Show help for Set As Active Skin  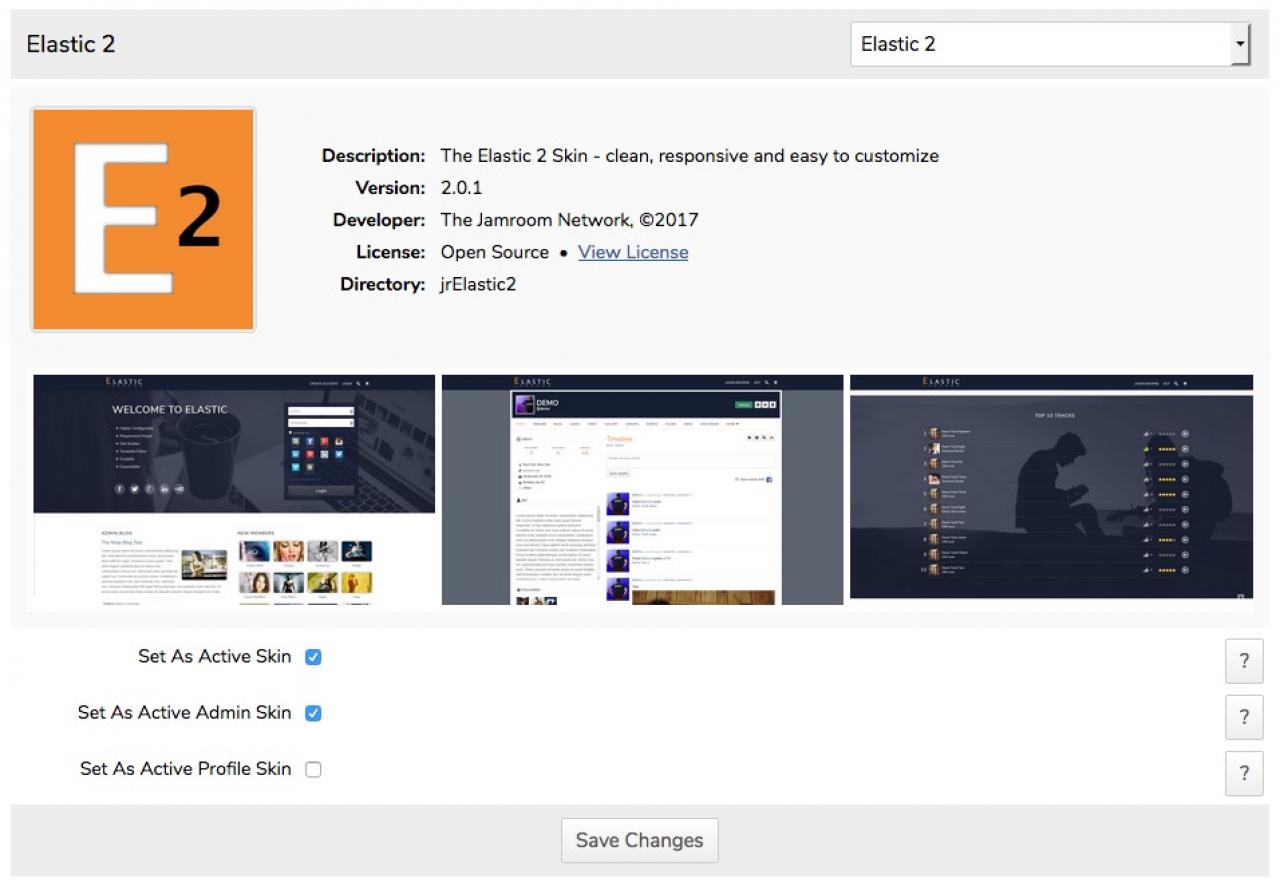pos(1244,661)
